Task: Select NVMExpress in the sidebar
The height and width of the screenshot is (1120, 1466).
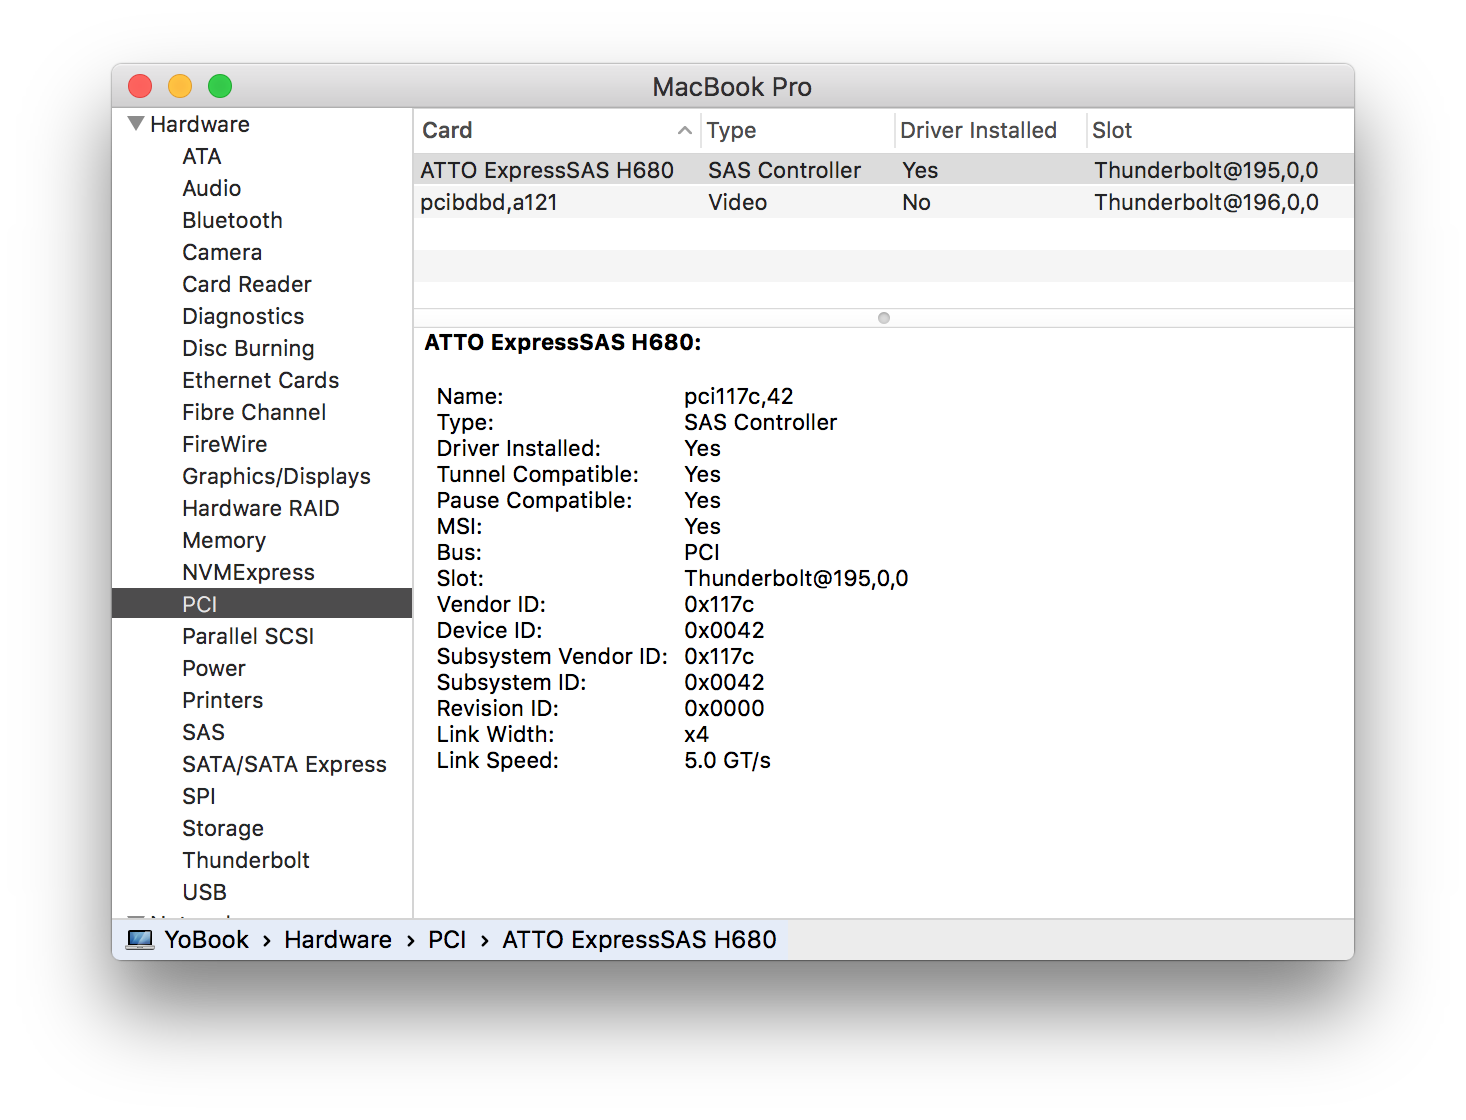Action: (x=249, y=572)
